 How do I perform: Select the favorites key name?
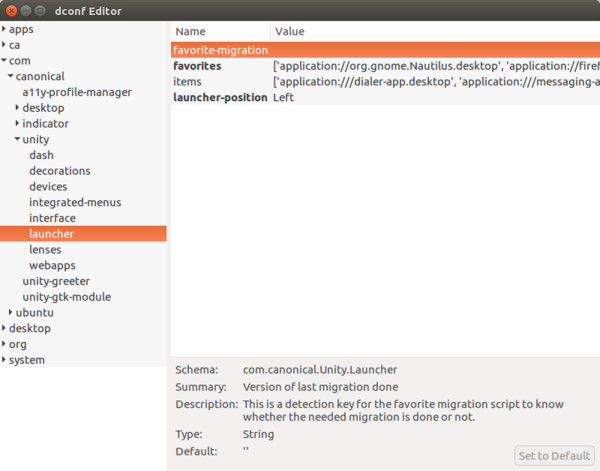coord(197,66)
